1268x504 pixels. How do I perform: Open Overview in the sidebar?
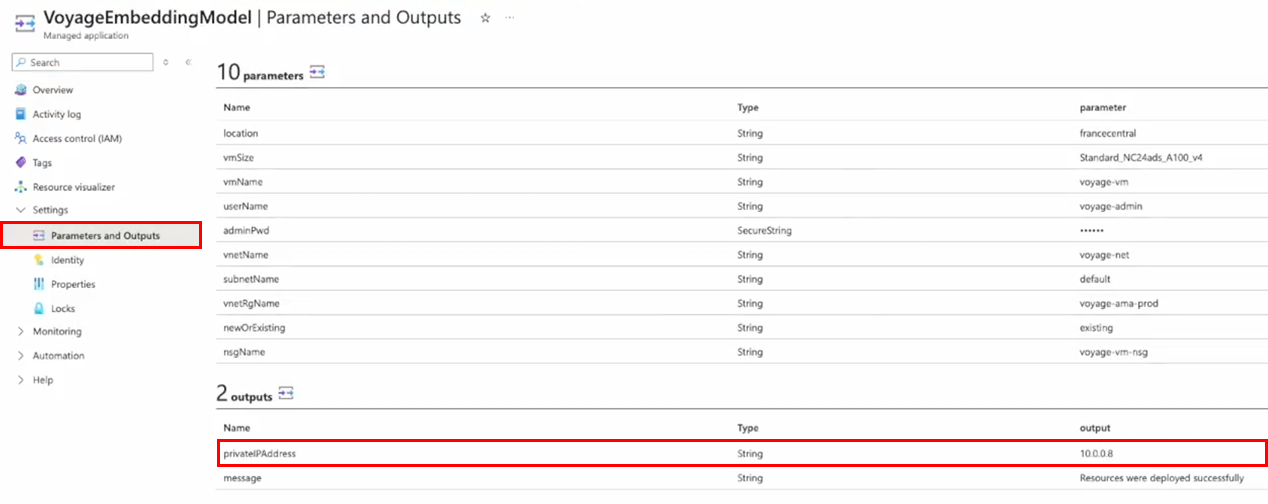(53, 90)
